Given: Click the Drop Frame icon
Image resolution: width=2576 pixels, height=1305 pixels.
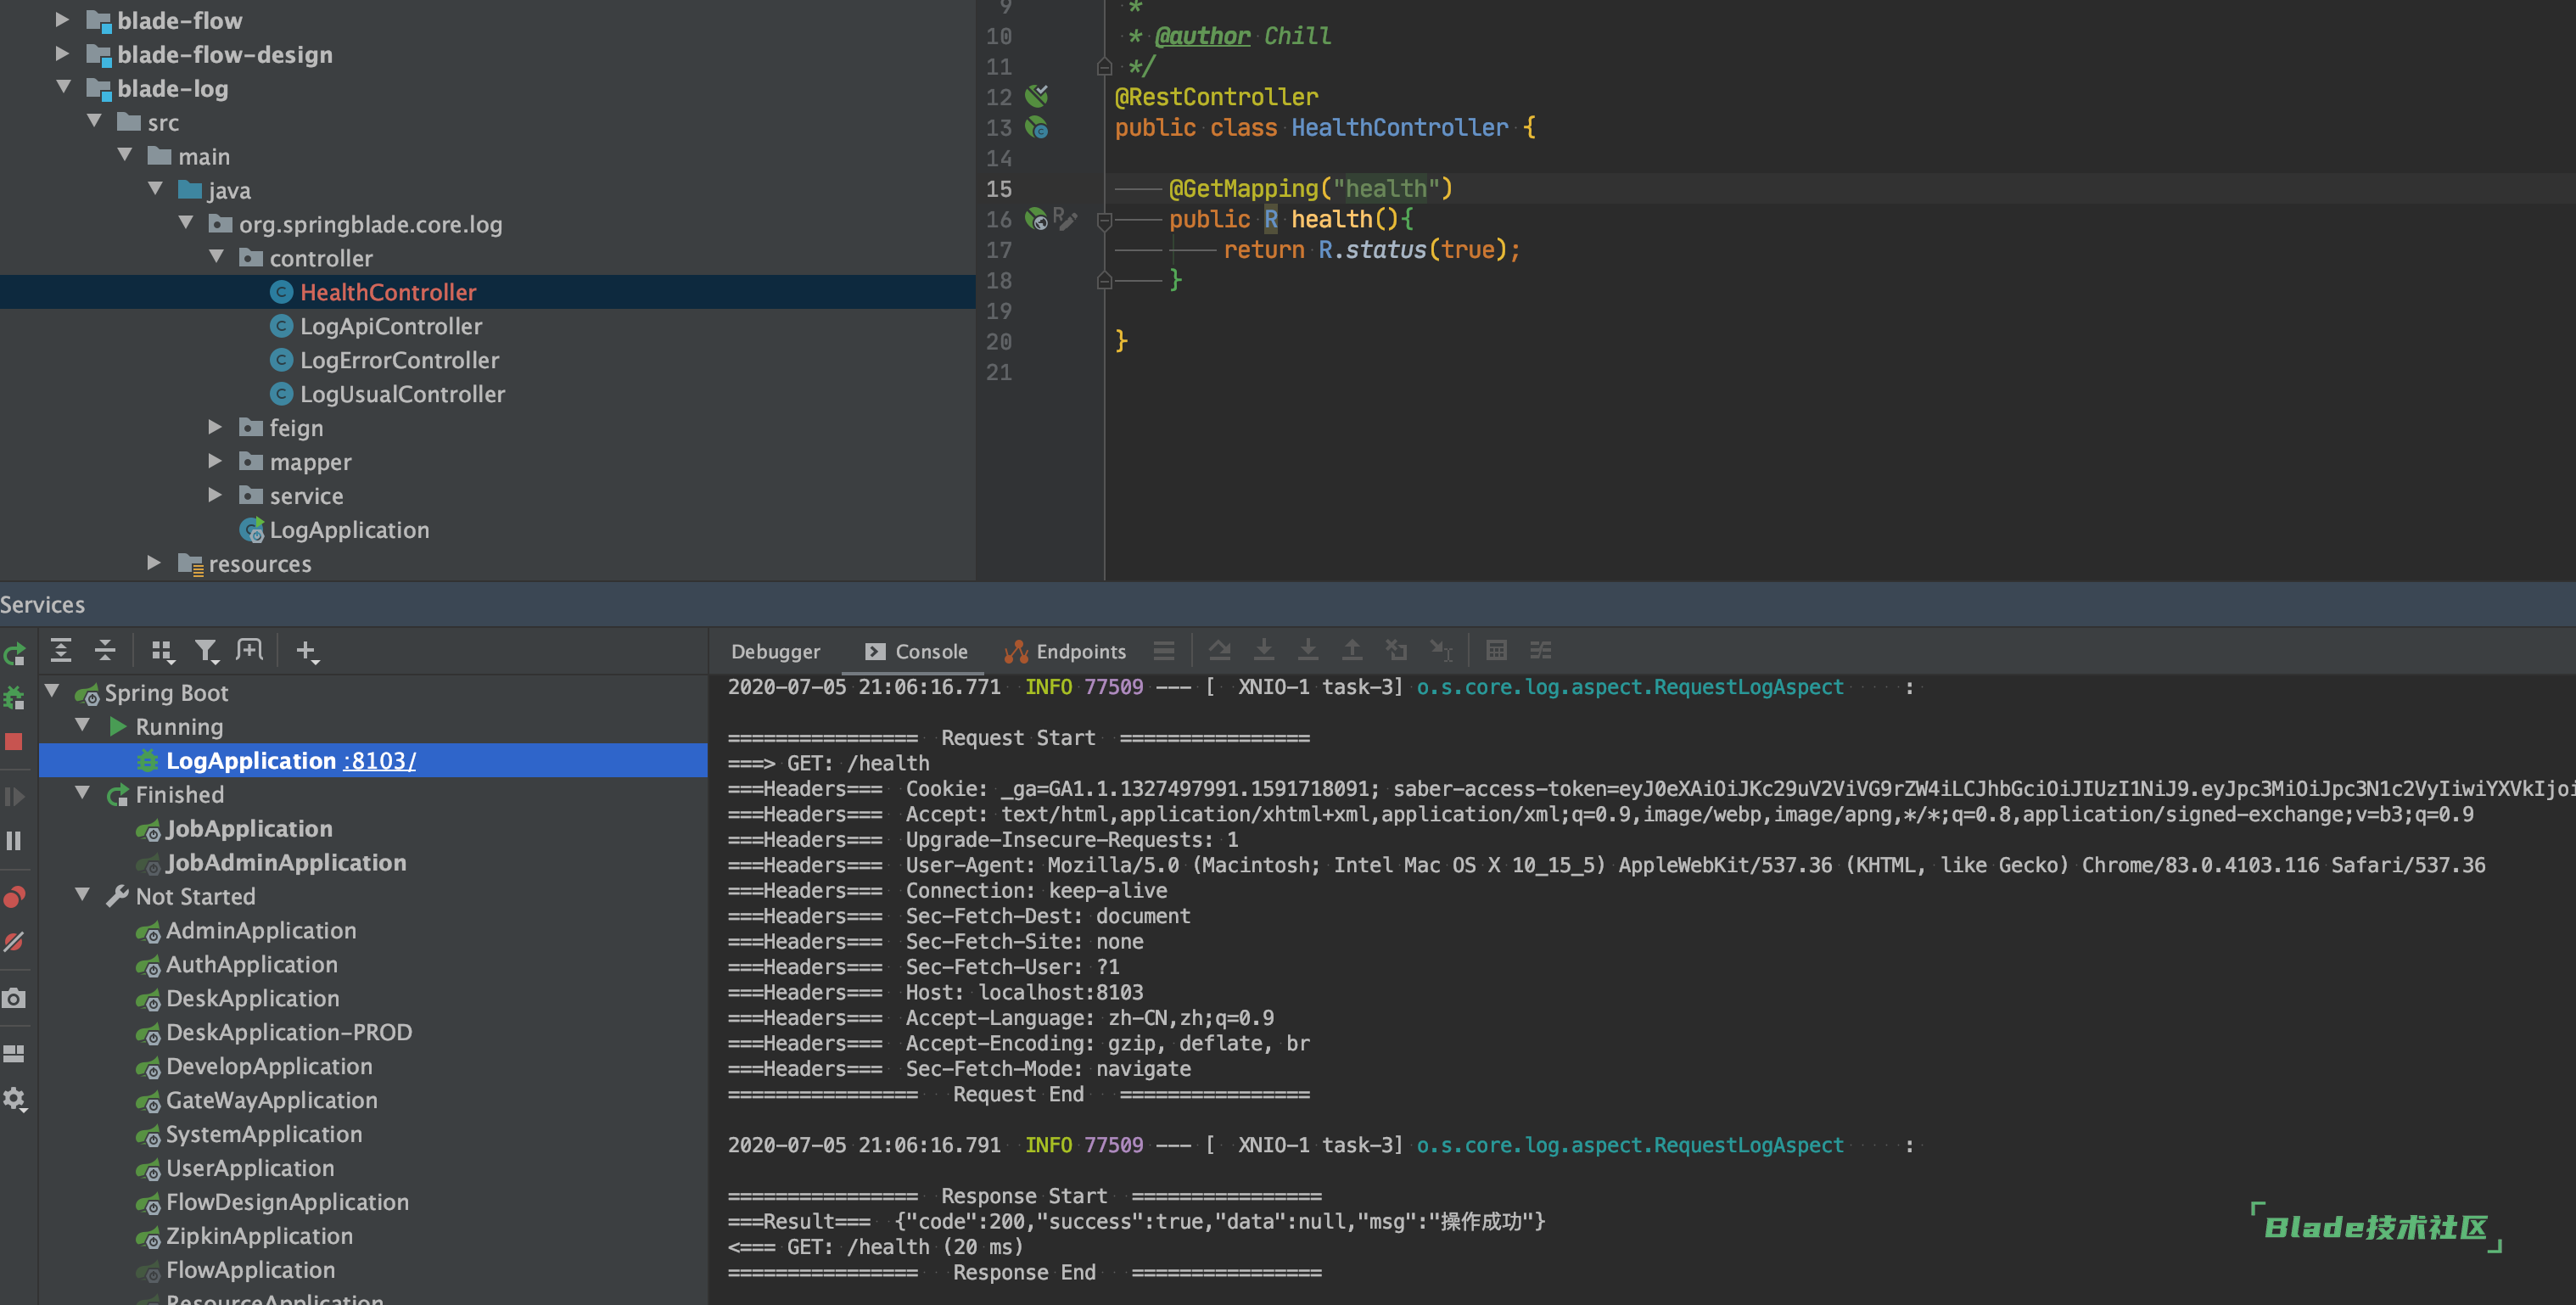Looking at the screenshot, I should click(x=1396, y=651).
